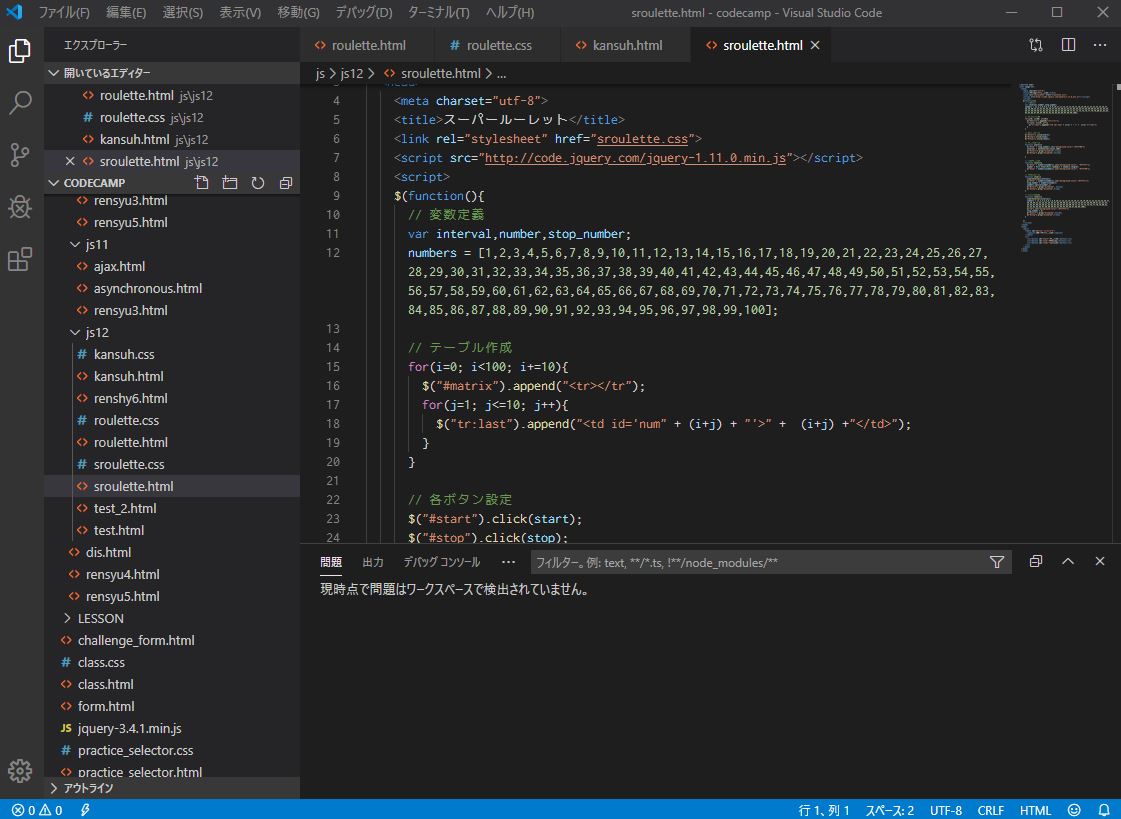
Task: Change line endings via CRLF status item
Action: click(990, 810)
